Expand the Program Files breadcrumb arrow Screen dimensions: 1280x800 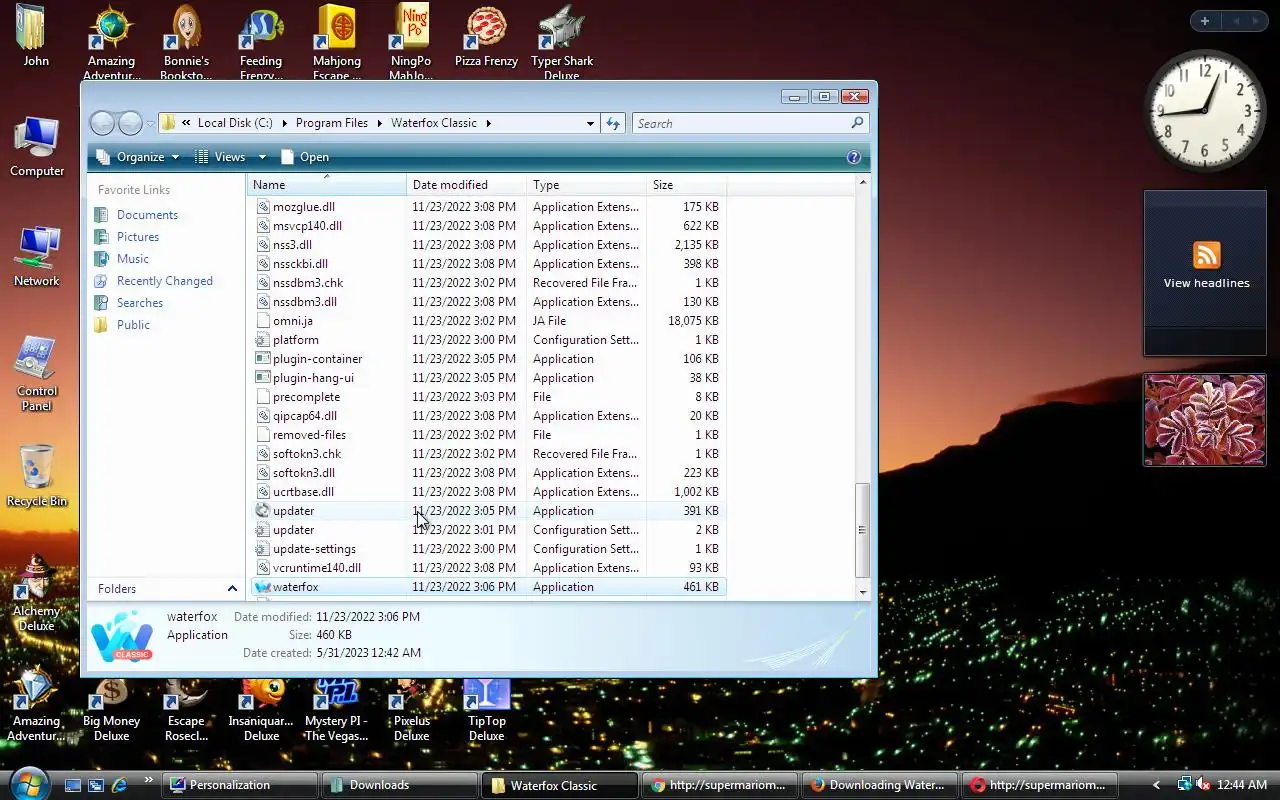click(380, 123)
